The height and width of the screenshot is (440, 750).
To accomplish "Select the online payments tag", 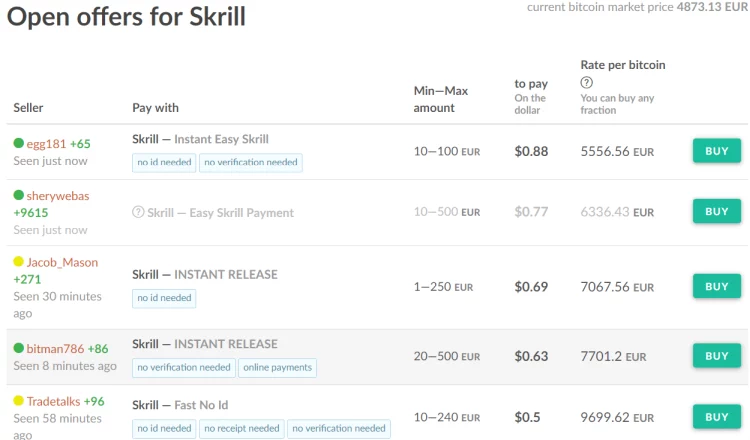I will click(277, 367).
